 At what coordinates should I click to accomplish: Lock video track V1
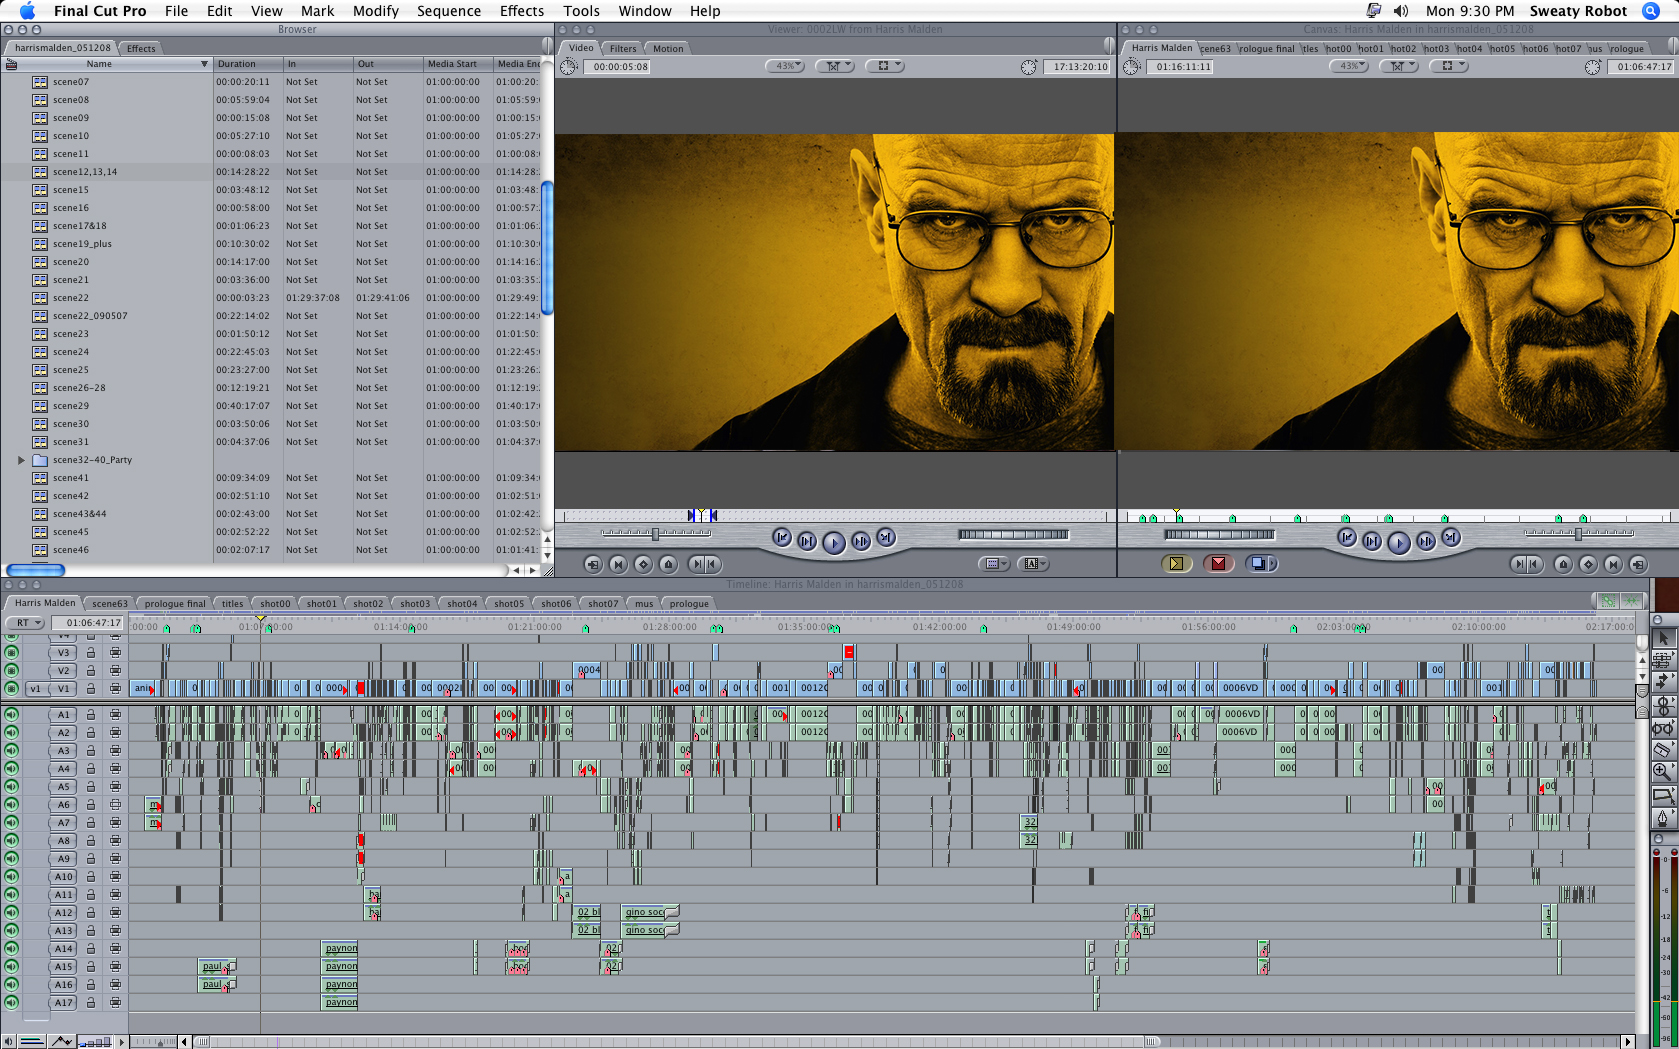pos(91,688)
